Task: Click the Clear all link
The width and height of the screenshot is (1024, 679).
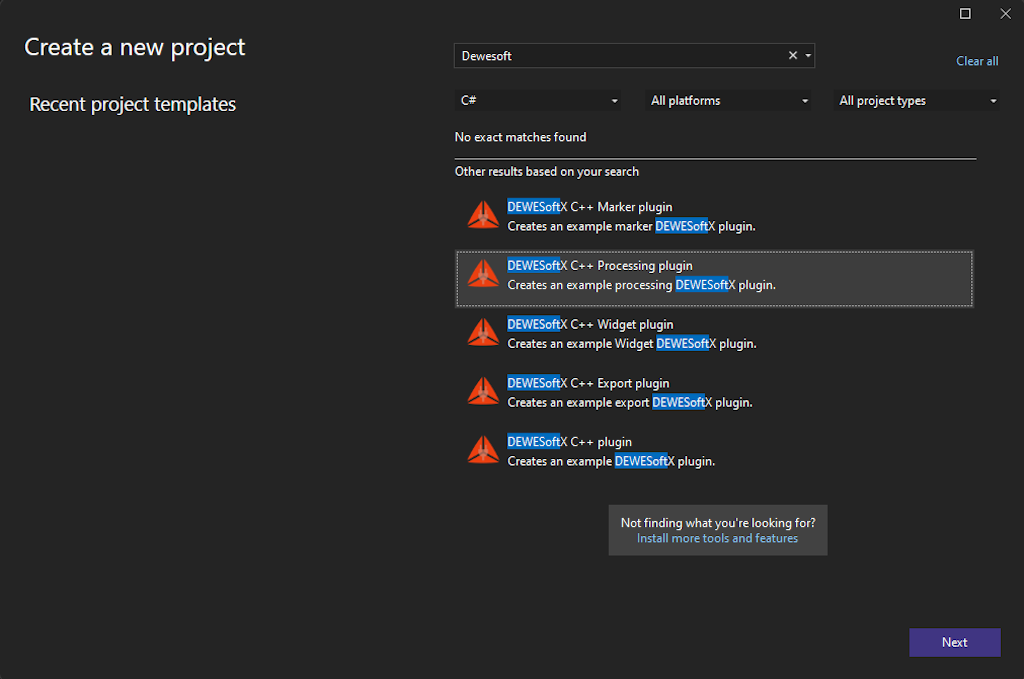Action: 977,61
